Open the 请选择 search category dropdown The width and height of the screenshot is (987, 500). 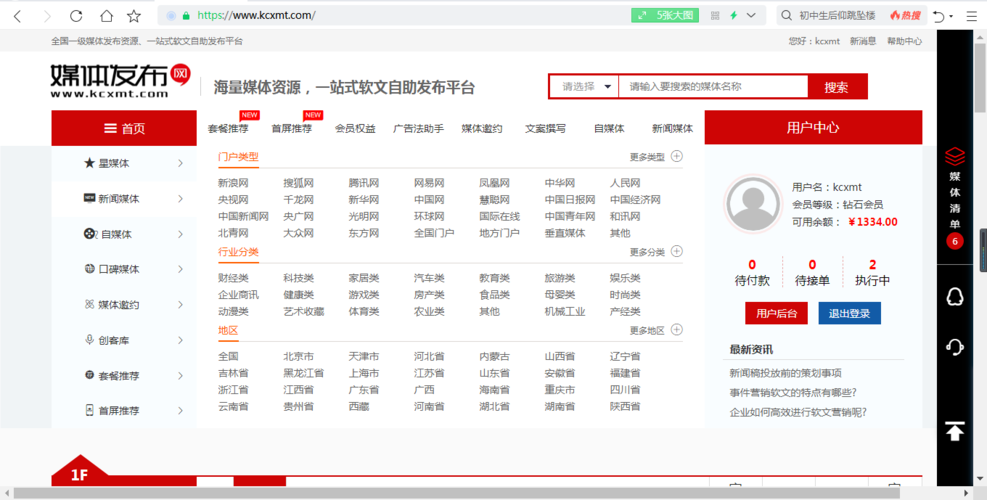[x=584, y=87]
